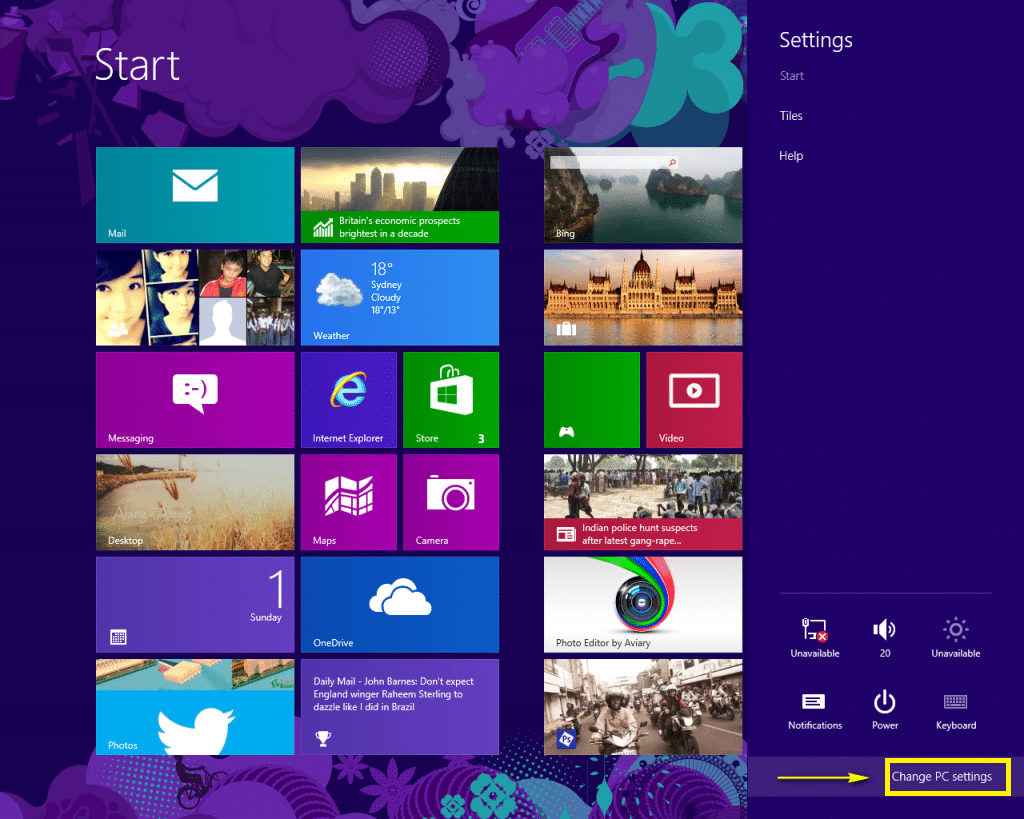1024x819 pixels.
Task: Select Tiles in the Settings pane
Action: 791,116
